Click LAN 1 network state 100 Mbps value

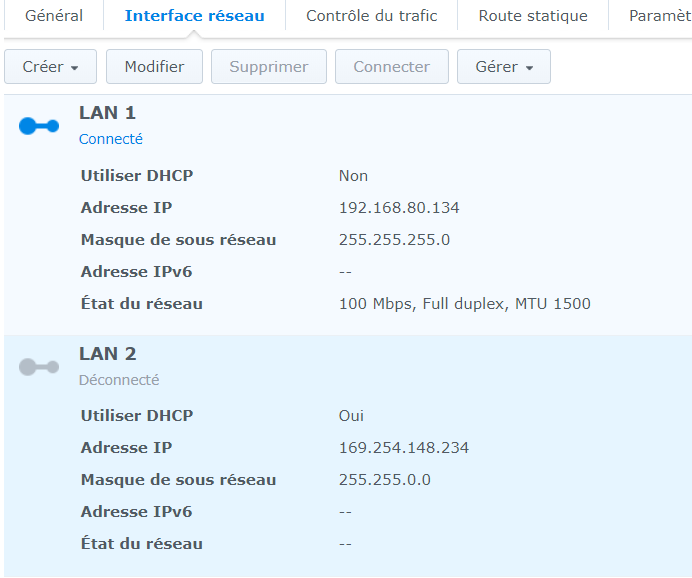pyautogui.click(x=464, y=304)
